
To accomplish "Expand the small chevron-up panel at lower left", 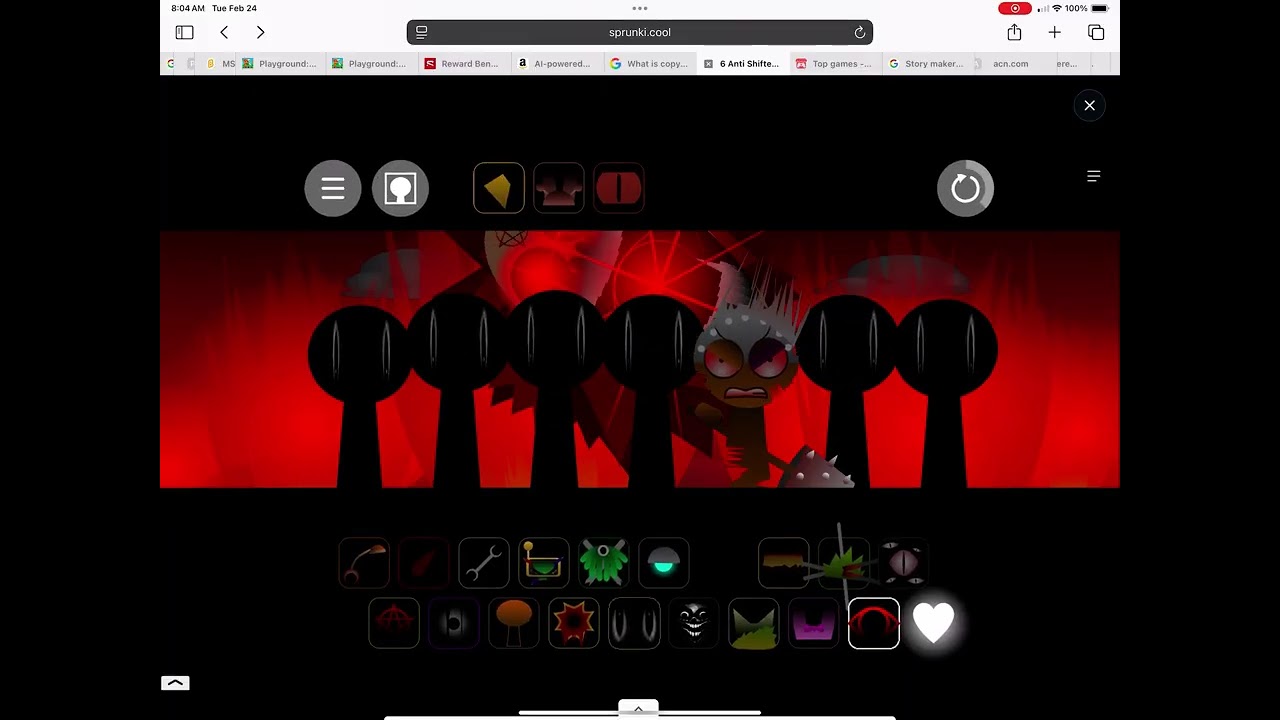I will click(175, 683).
